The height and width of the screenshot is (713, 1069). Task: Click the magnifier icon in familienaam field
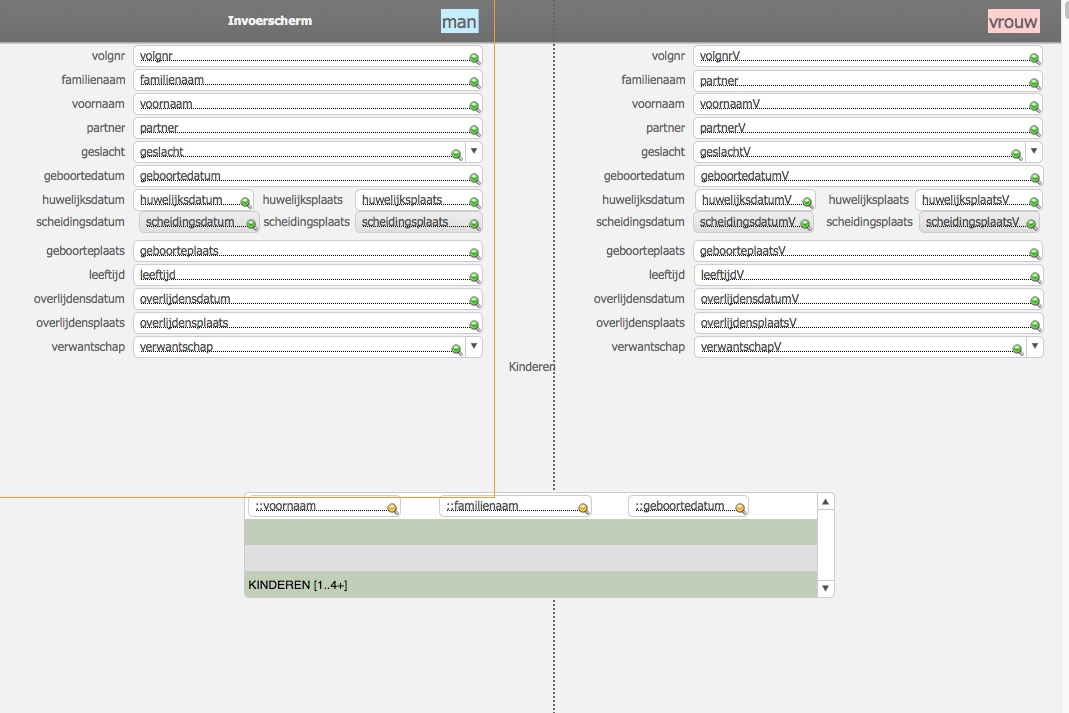click(475, 82)
